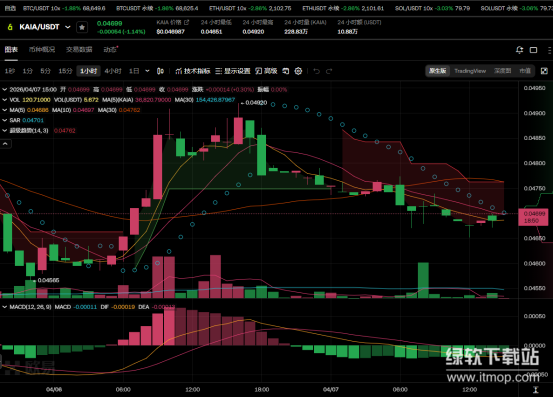
Task: Expand chart to fullscreen mode
Action: tap(544, 71)
